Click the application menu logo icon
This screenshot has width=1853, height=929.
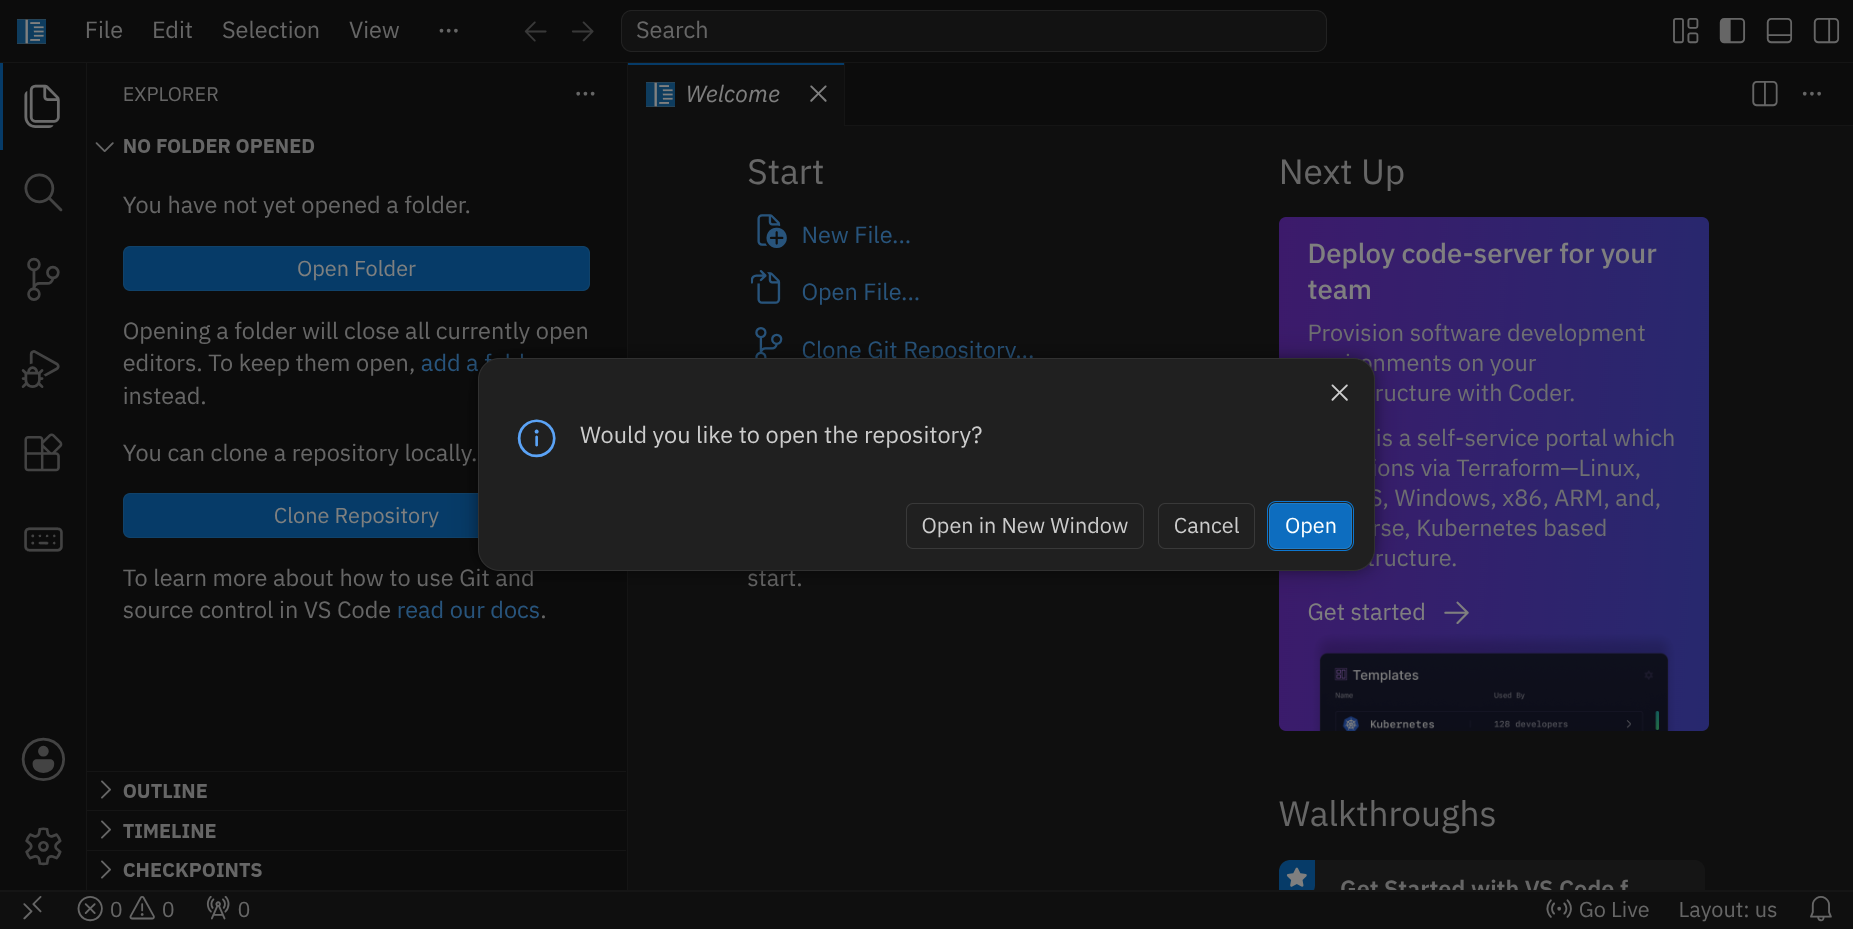pos(32,31)
